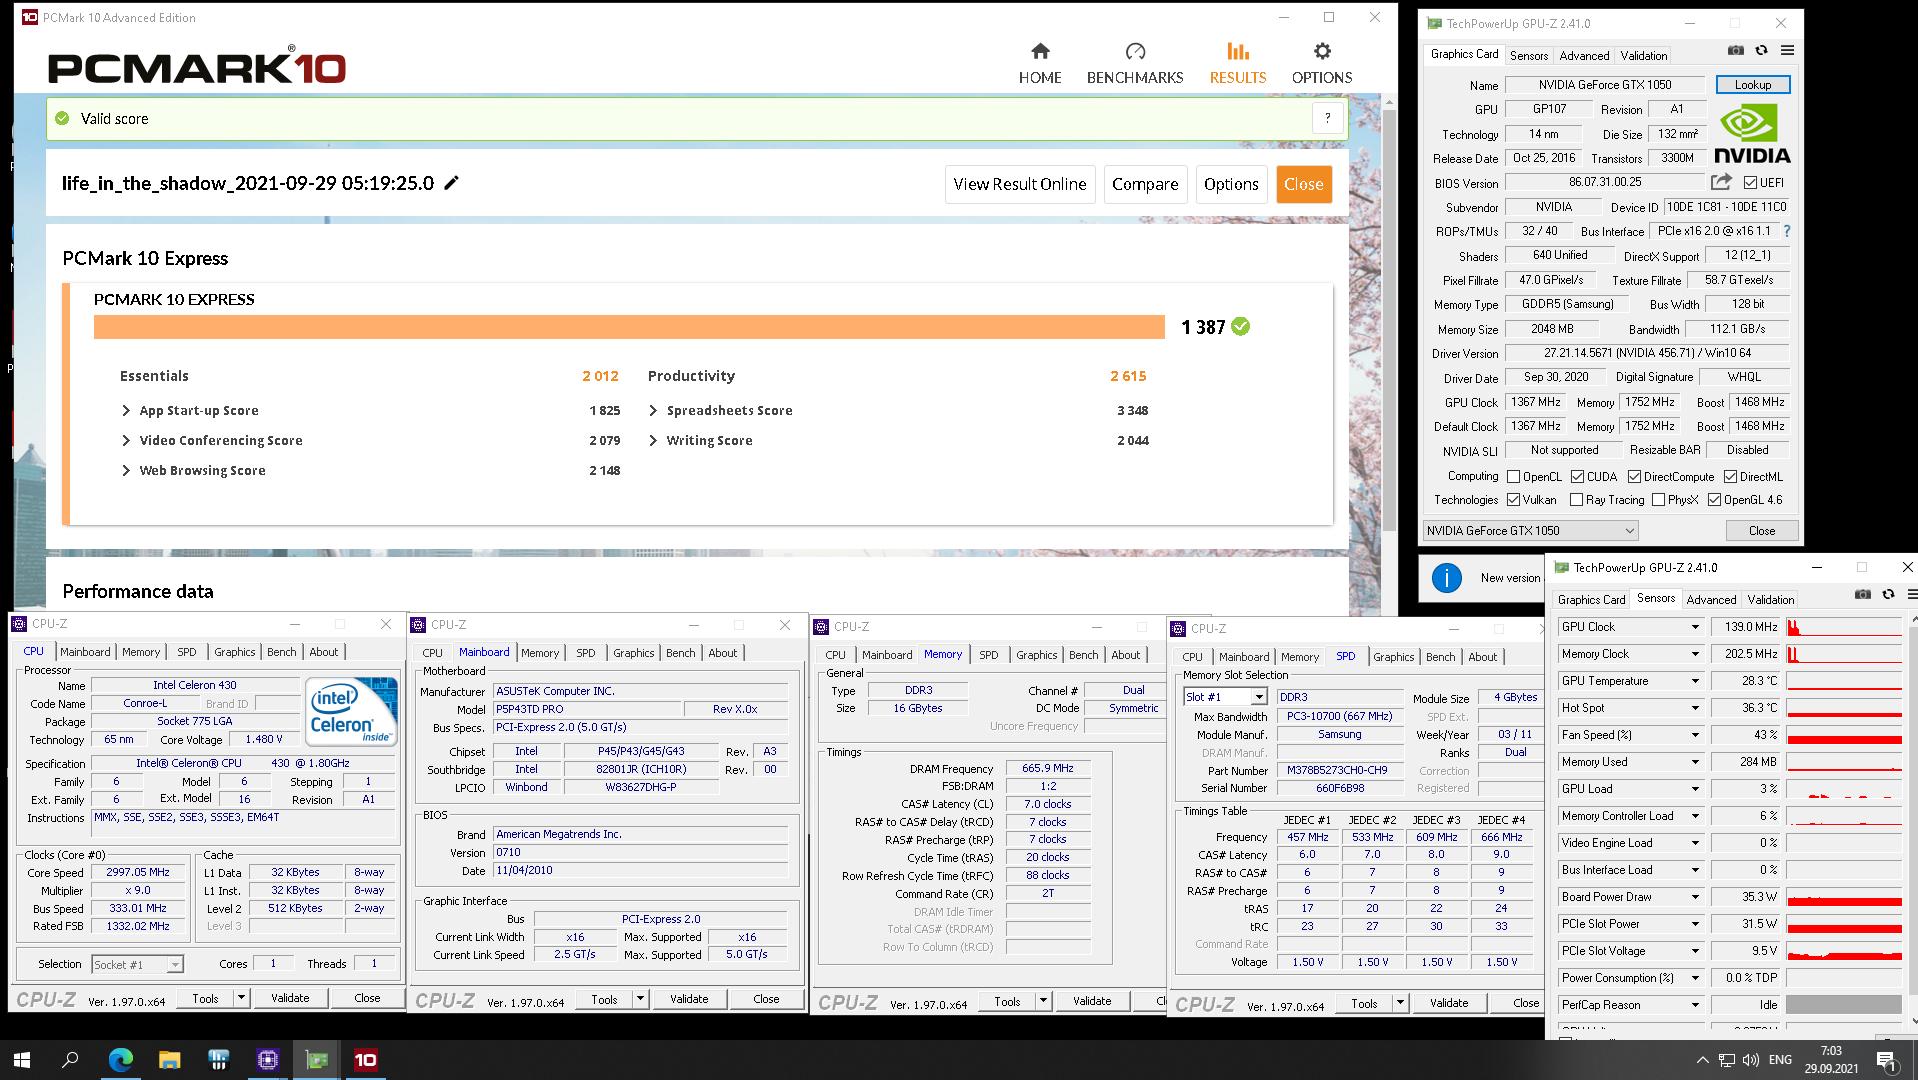This screenshot has height=1080, width=1918.
Task: Take screenshot using GPU-Z camera icon
Action: click(1736, 51)
